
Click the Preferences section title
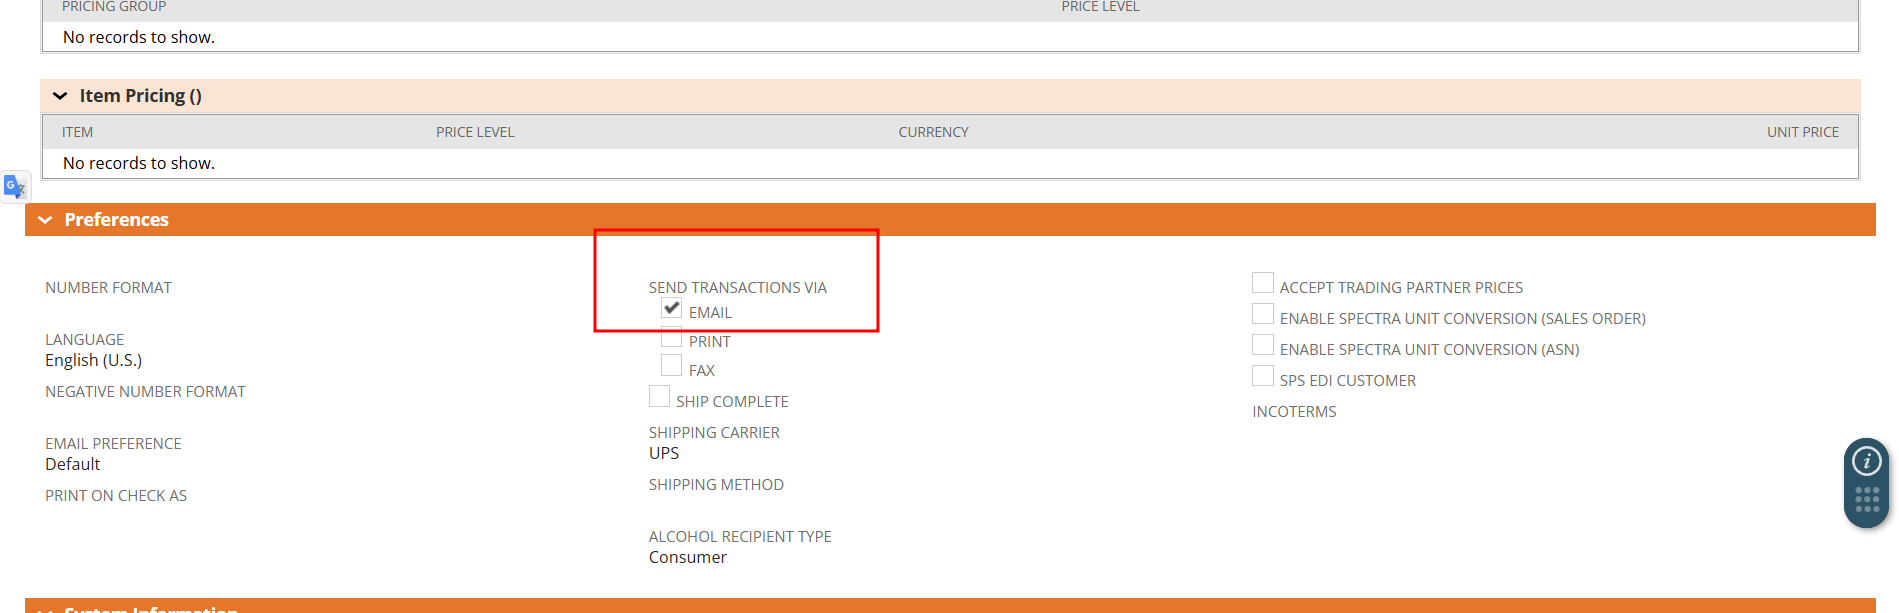[x=116, y=220]
